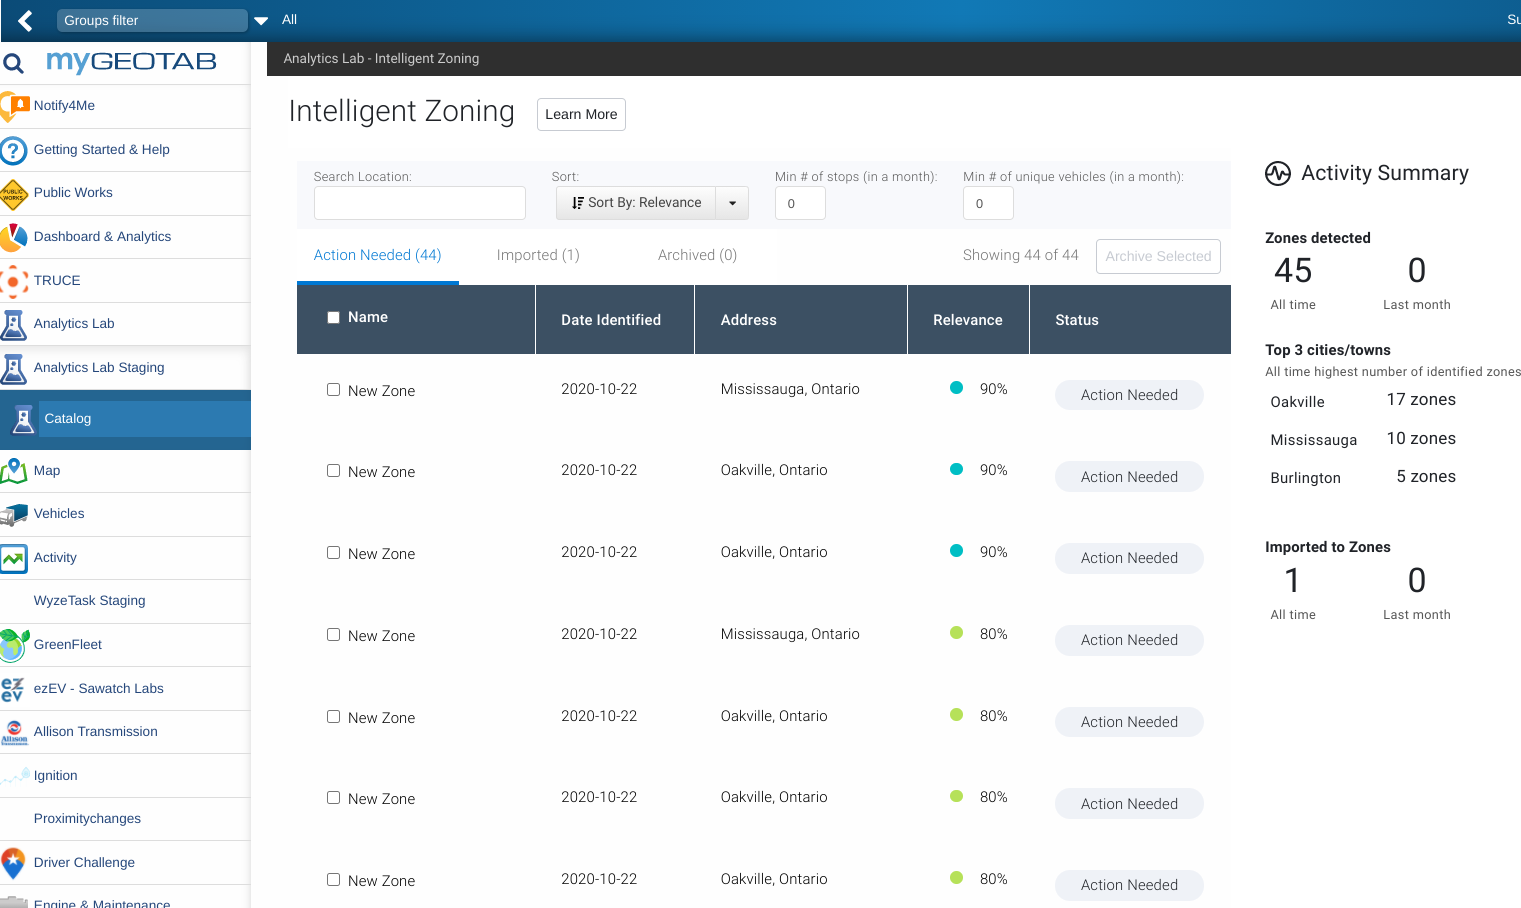Click the search magnifier icon

coord(14,64)
